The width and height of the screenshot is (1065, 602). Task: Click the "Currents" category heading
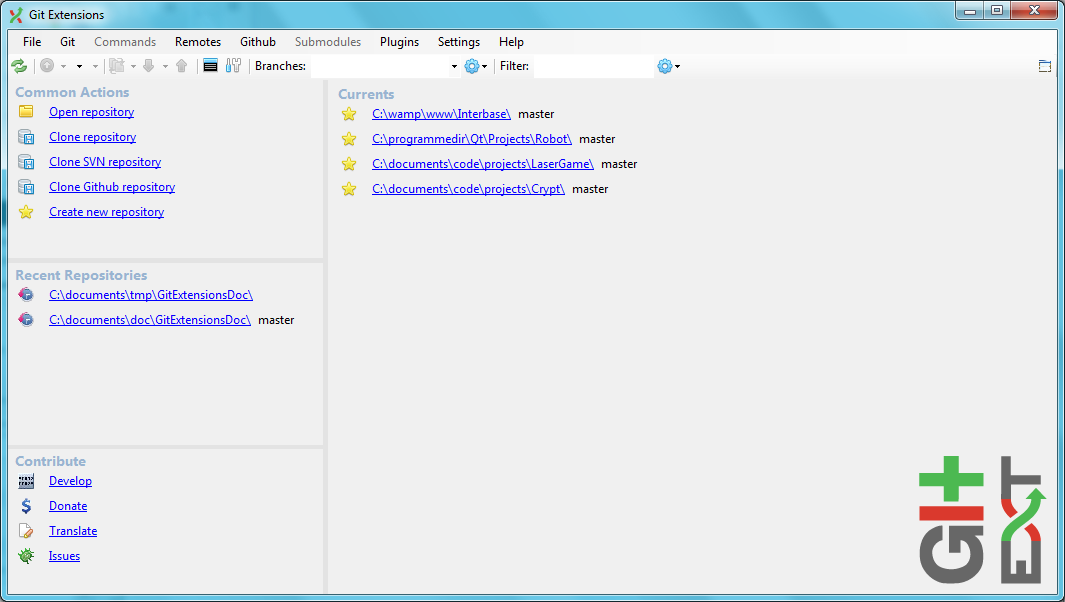click(366, 94)
